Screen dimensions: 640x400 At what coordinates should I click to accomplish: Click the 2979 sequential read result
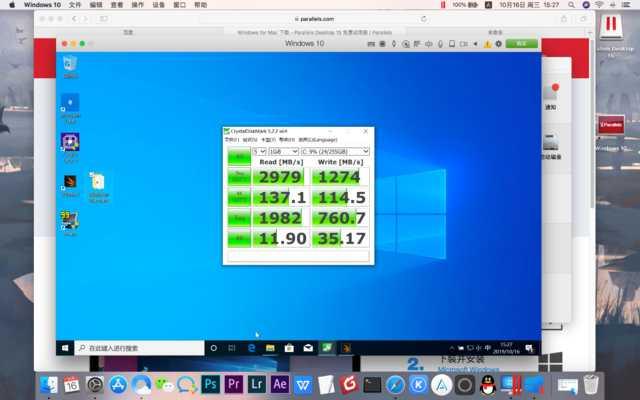pyautogui.click(x=281, y=177)
